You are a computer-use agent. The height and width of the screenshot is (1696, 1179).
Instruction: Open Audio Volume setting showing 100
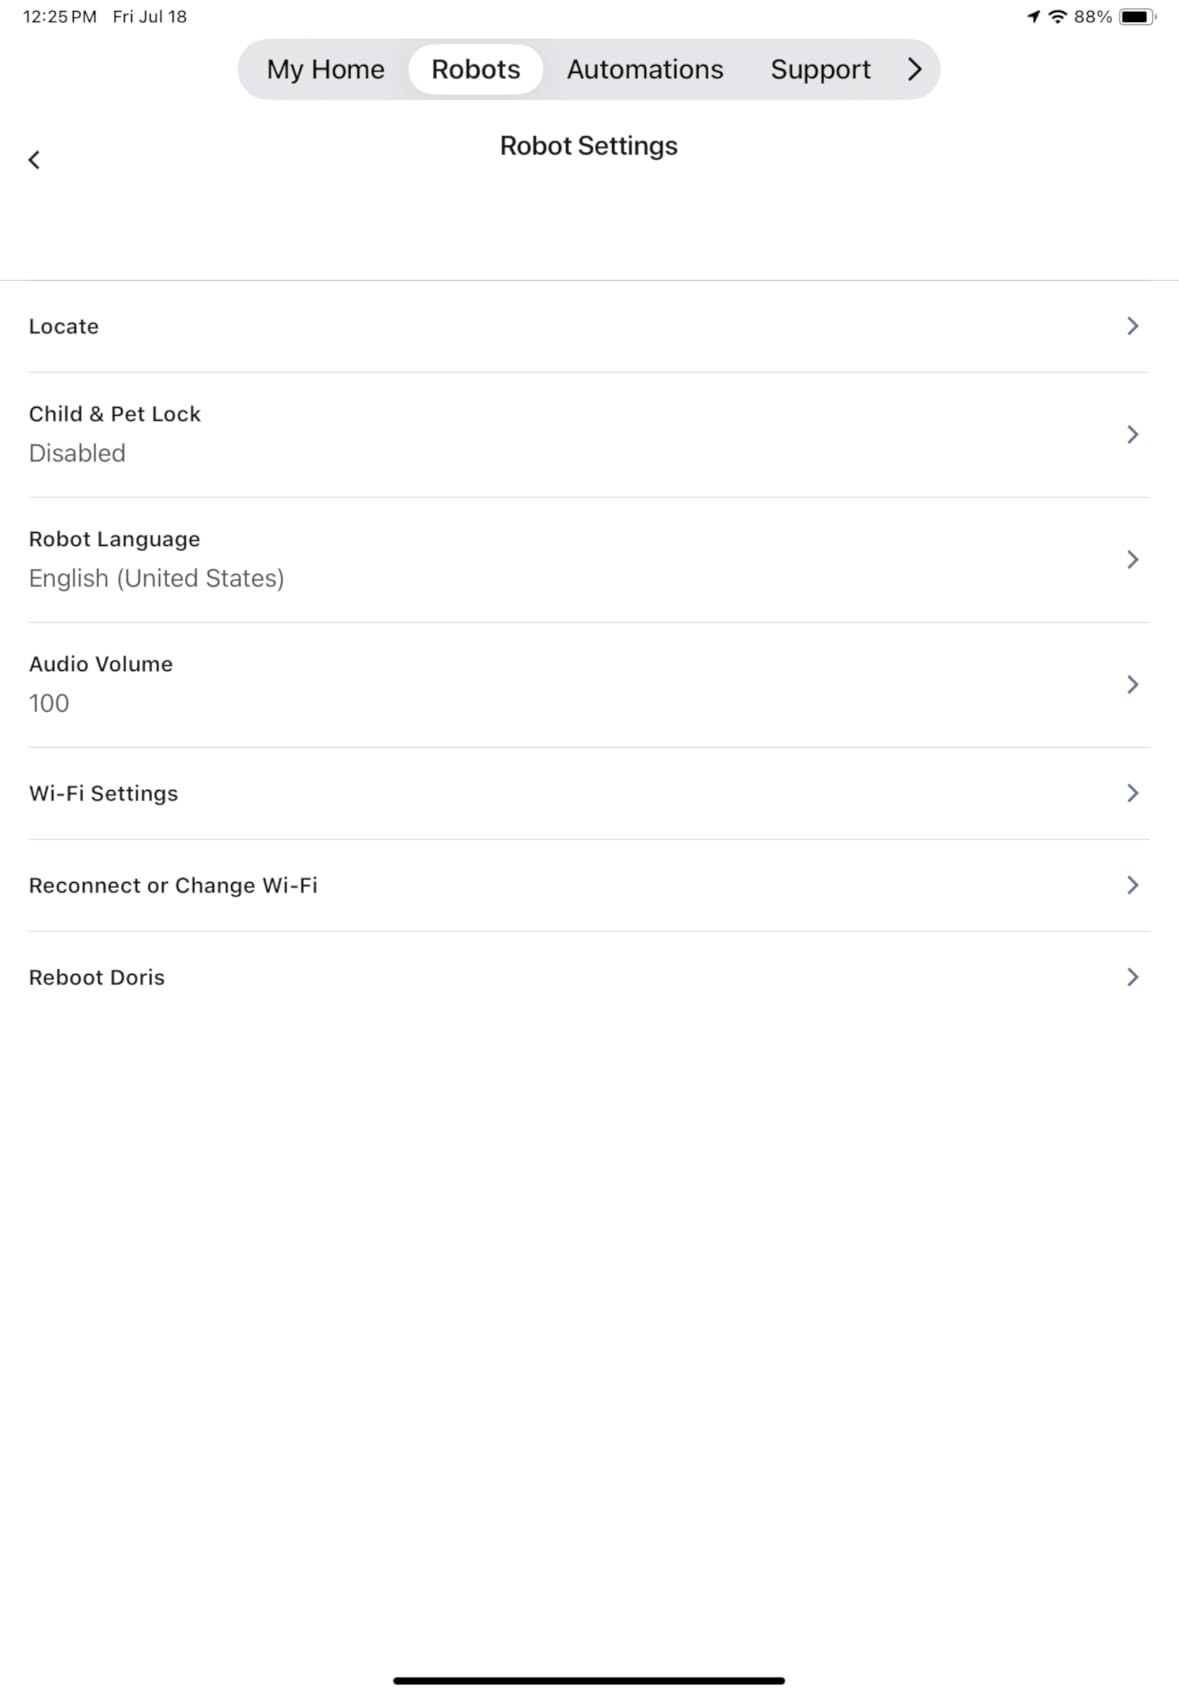pyautogui.click(x=589, y=684)
